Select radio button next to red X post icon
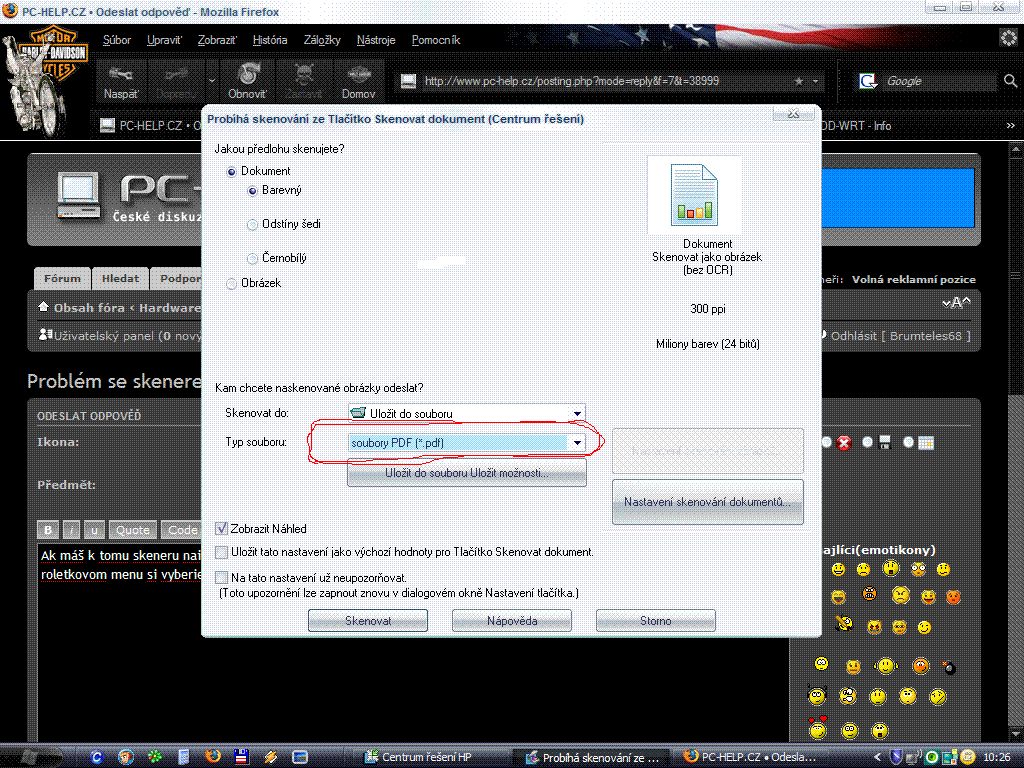Image resolution: width=1024 pixels, height=768 pixels. tap(826, 443)
